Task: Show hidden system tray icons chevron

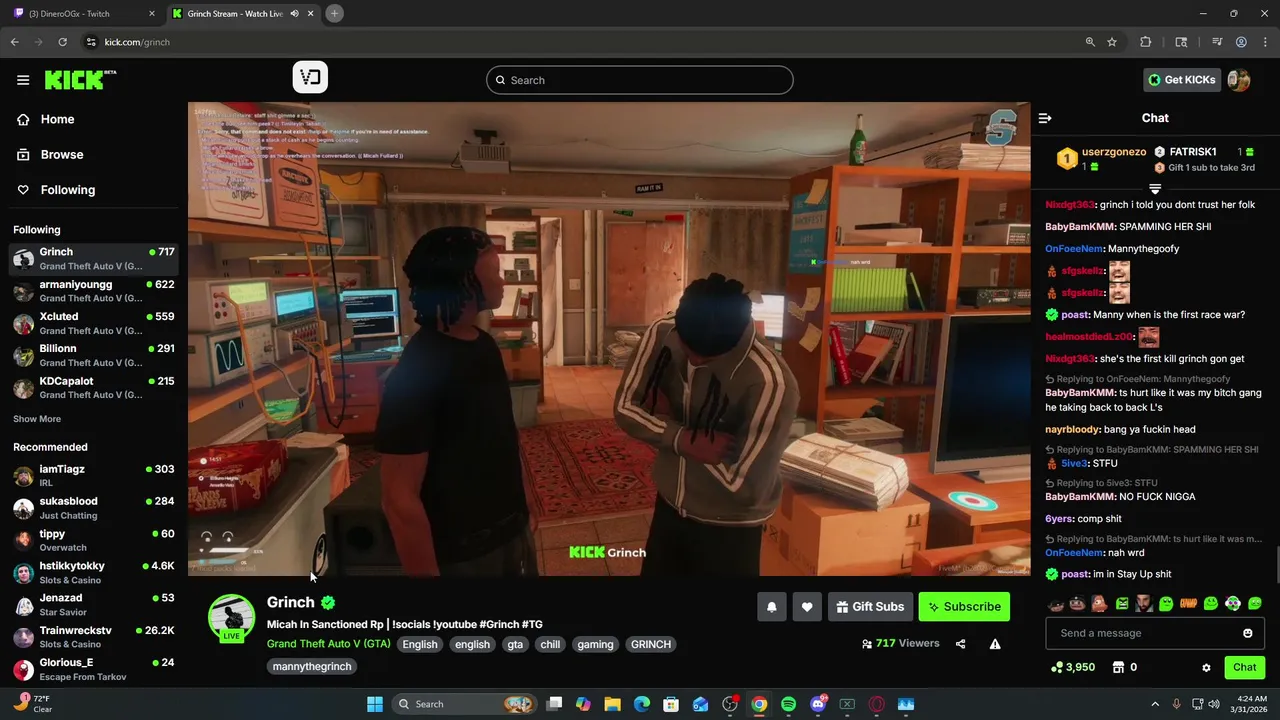Action: pos(1155,704)
